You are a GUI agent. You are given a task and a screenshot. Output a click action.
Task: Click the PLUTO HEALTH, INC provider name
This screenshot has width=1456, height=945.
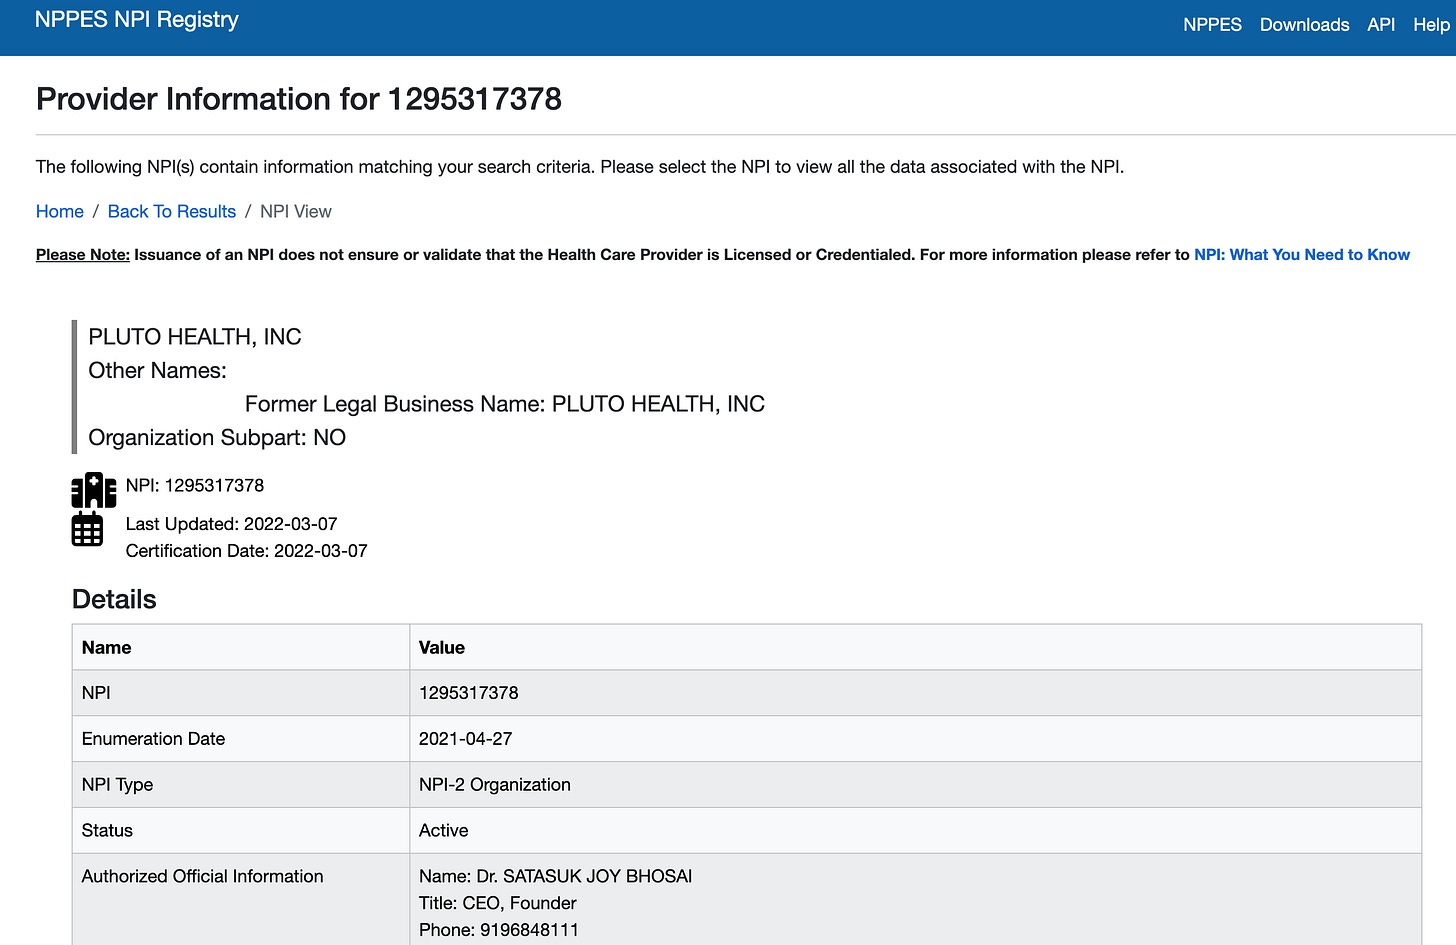point(195,337)
